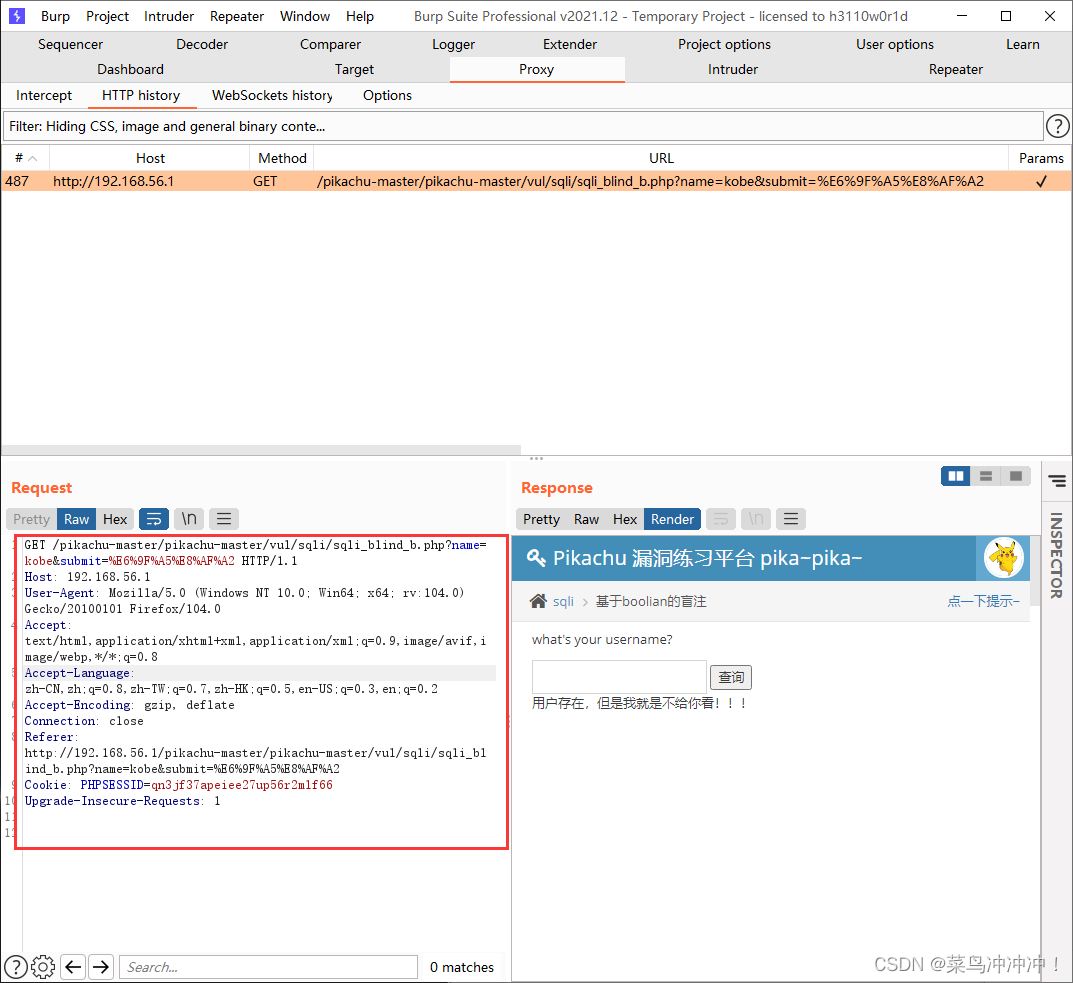This screenshot has width=1073, height=983.
Task: Switch to the Target tab
Action: coord(354,69)
